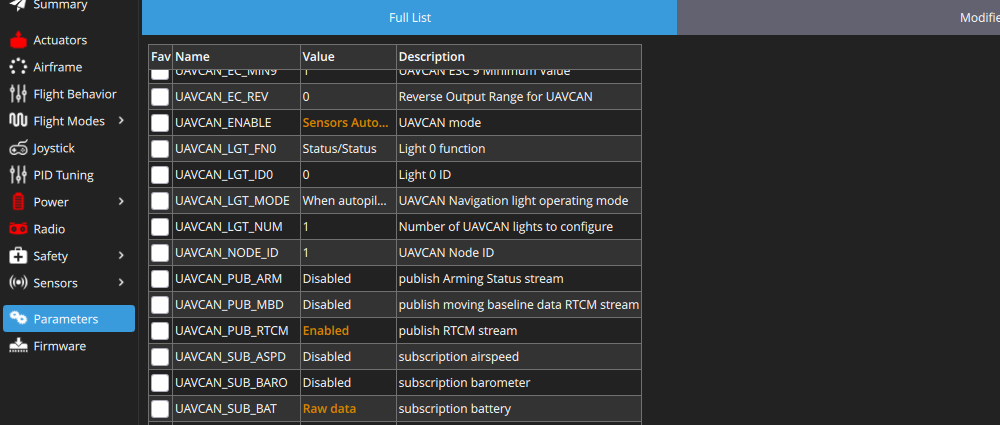
Task: Favorite the UAVCAN_LGT_ID0 parameter
Action: tap(160, 175)
